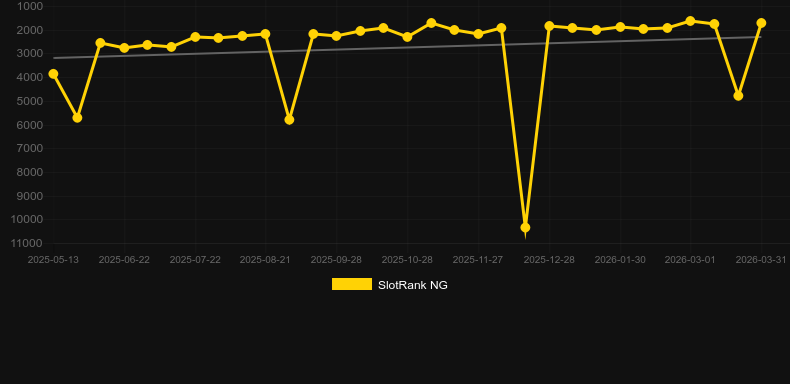Image resolution: width=790 pixels, height=384 pixels.
Task: Click the 2026-01-30 date axis label
Action: point(620,260)
